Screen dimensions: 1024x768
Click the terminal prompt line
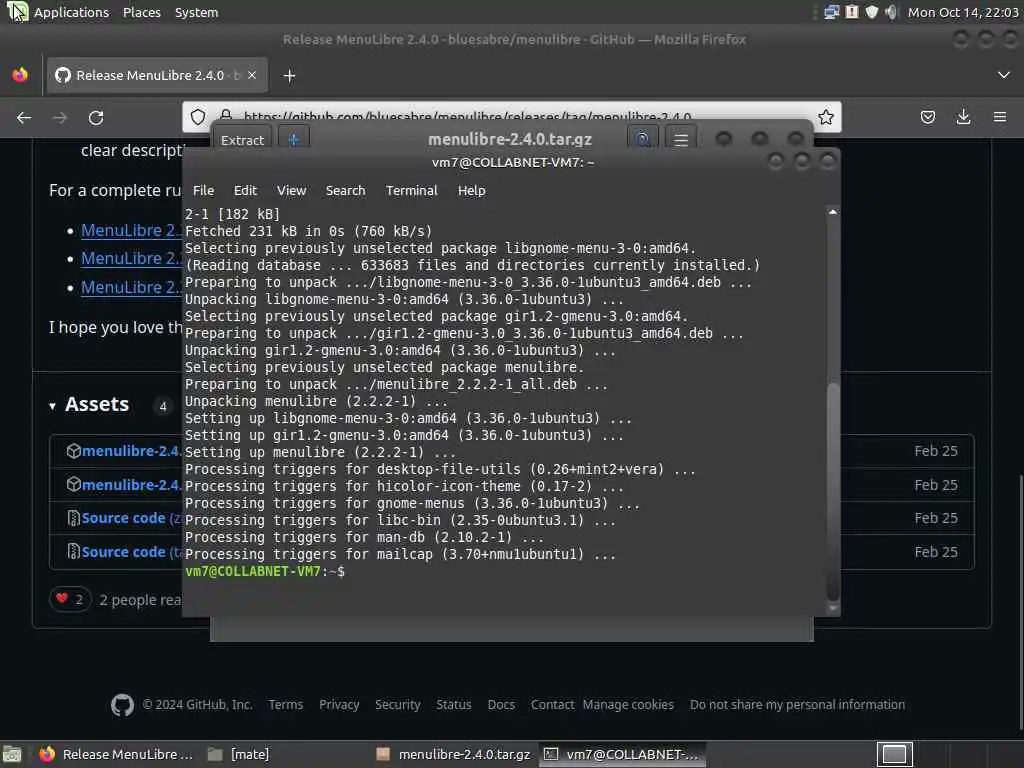point(264,571)
